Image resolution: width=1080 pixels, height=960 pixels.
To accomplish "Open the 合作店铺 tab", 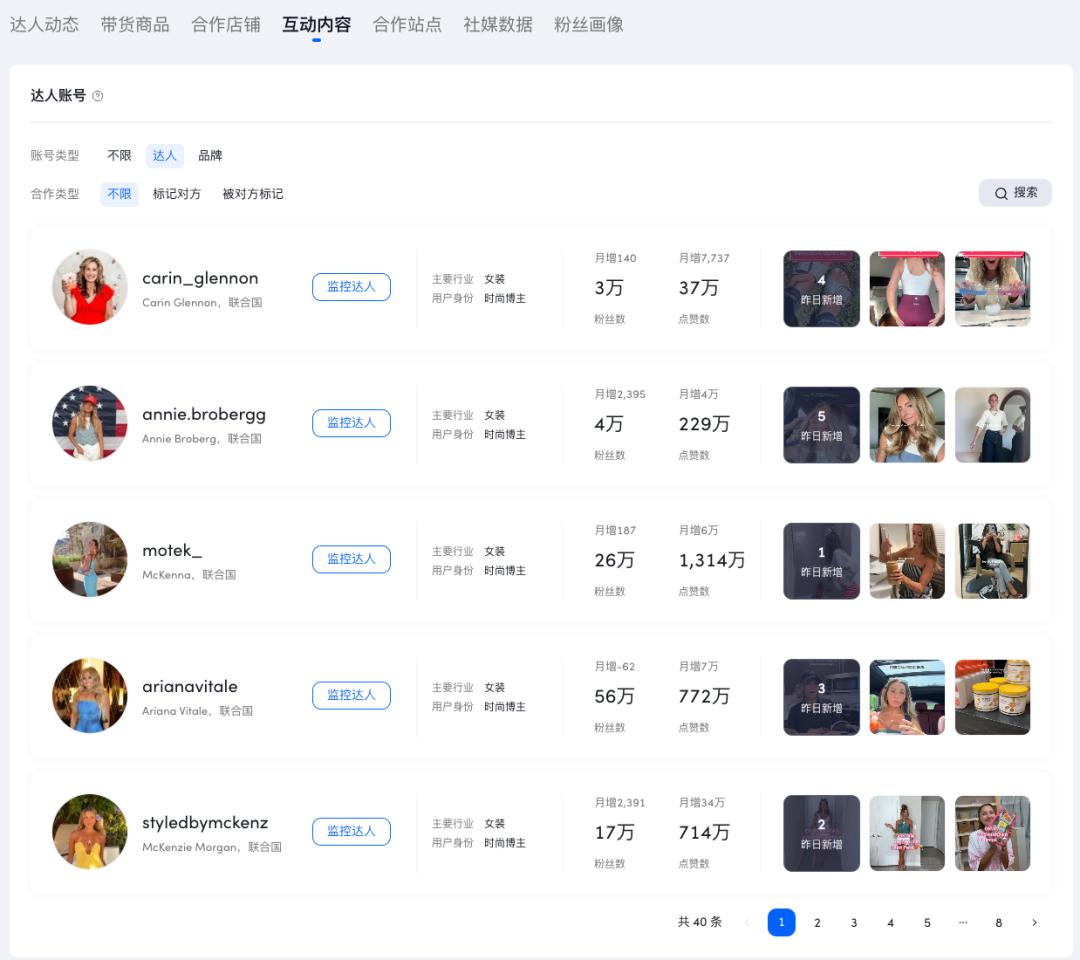I will pos(226,25).
